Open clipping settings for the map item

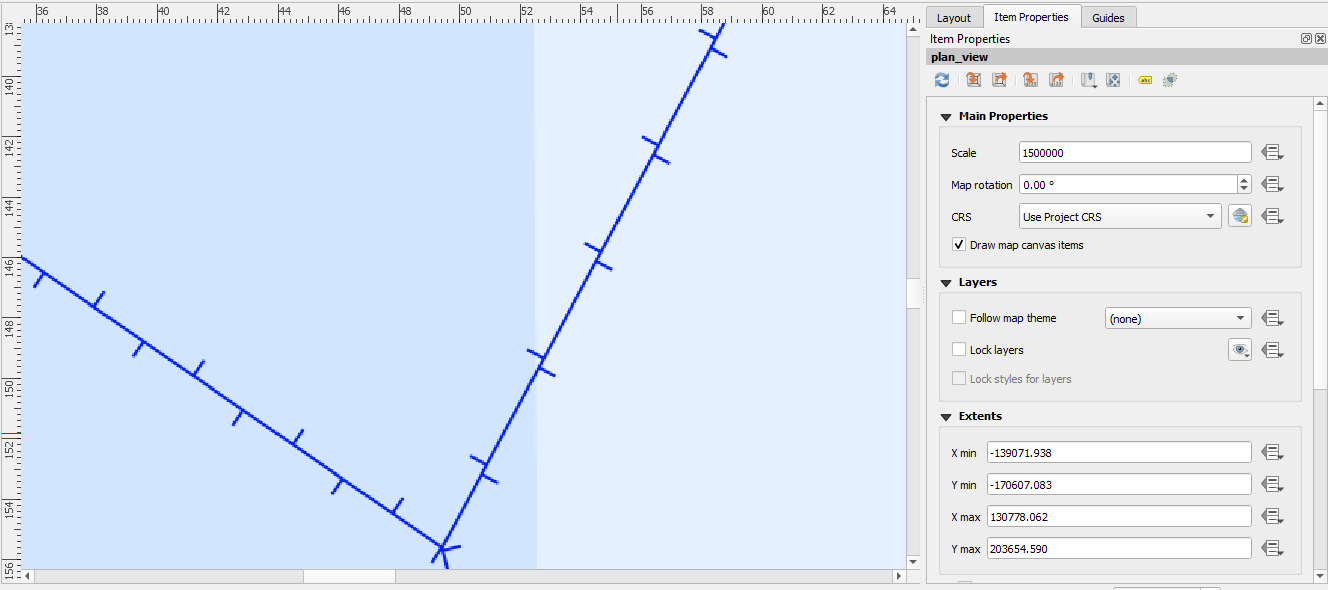1169,80
